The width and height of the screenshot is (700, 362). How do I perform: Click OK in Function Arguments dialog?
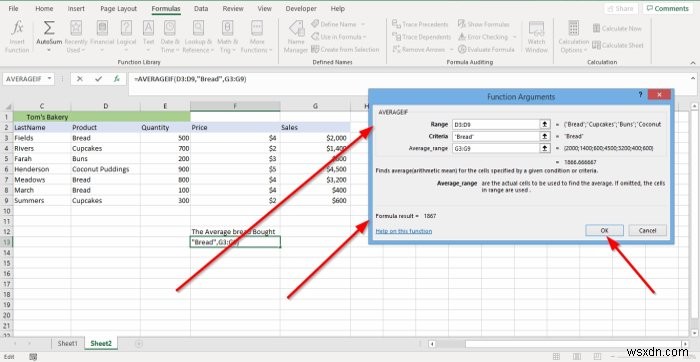604,230
